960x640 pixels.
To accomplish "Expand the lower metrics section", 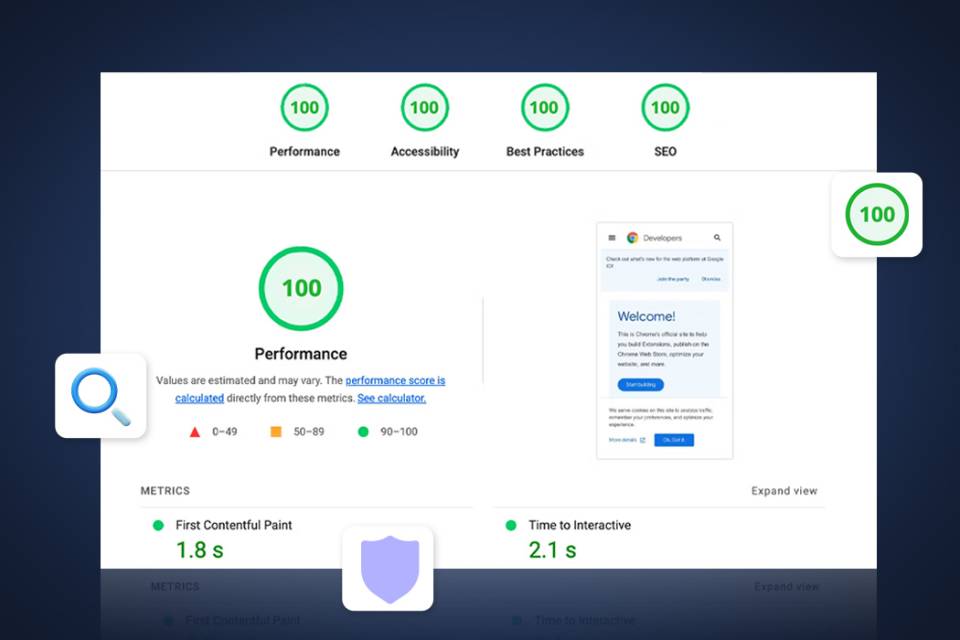I will tap(786, 587).
